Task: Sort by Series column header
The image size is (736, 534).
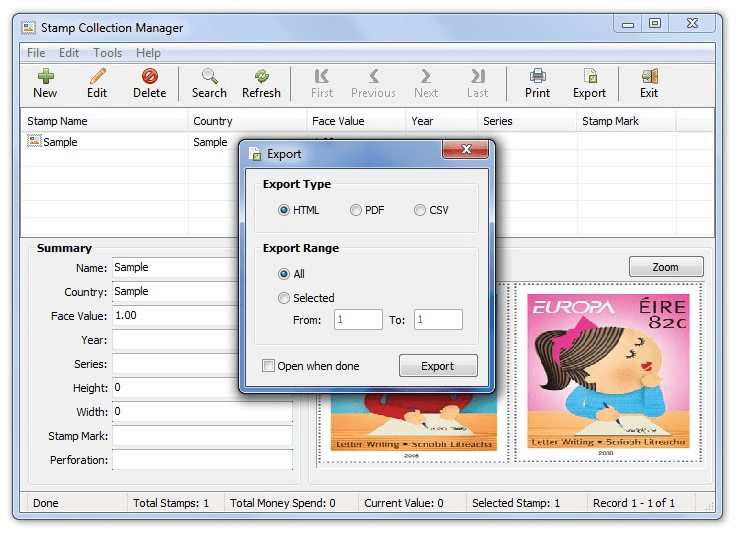Action: [527, 121]
